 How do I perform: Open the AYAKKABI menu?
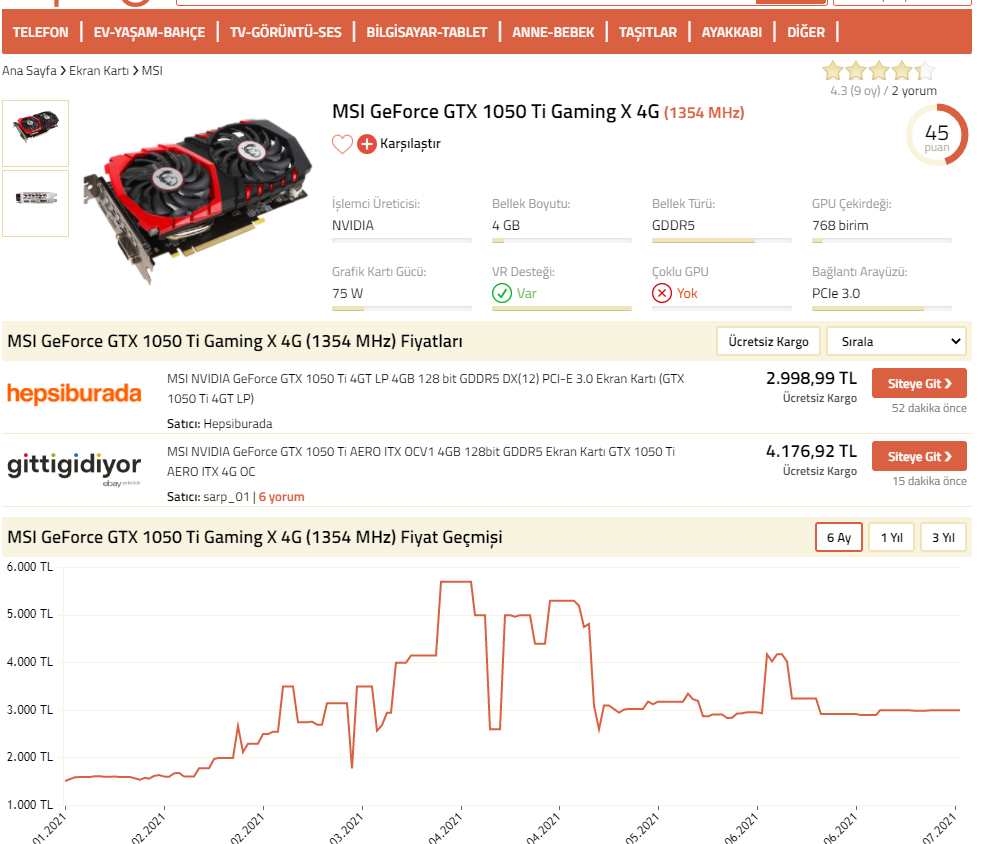click(732, 32)
